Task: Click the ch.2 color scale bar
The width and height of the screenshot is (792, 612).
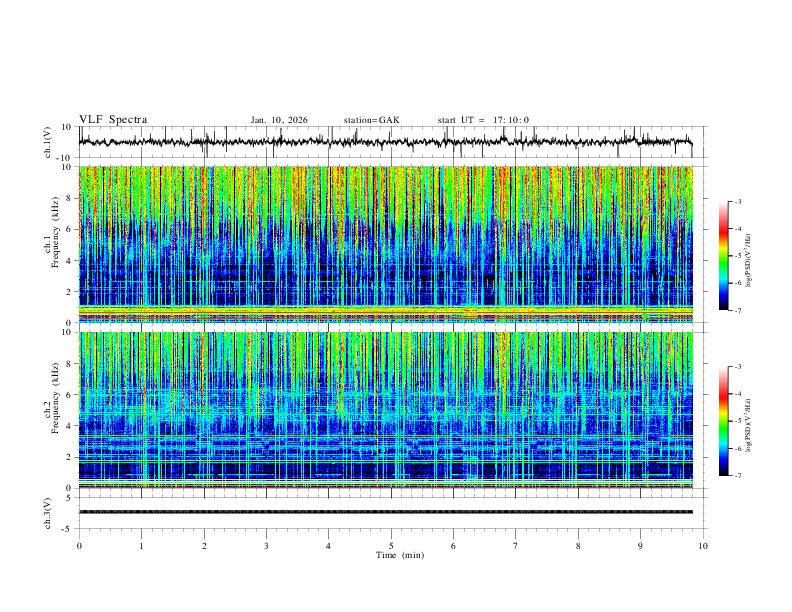Action: [x=723, y=421]
